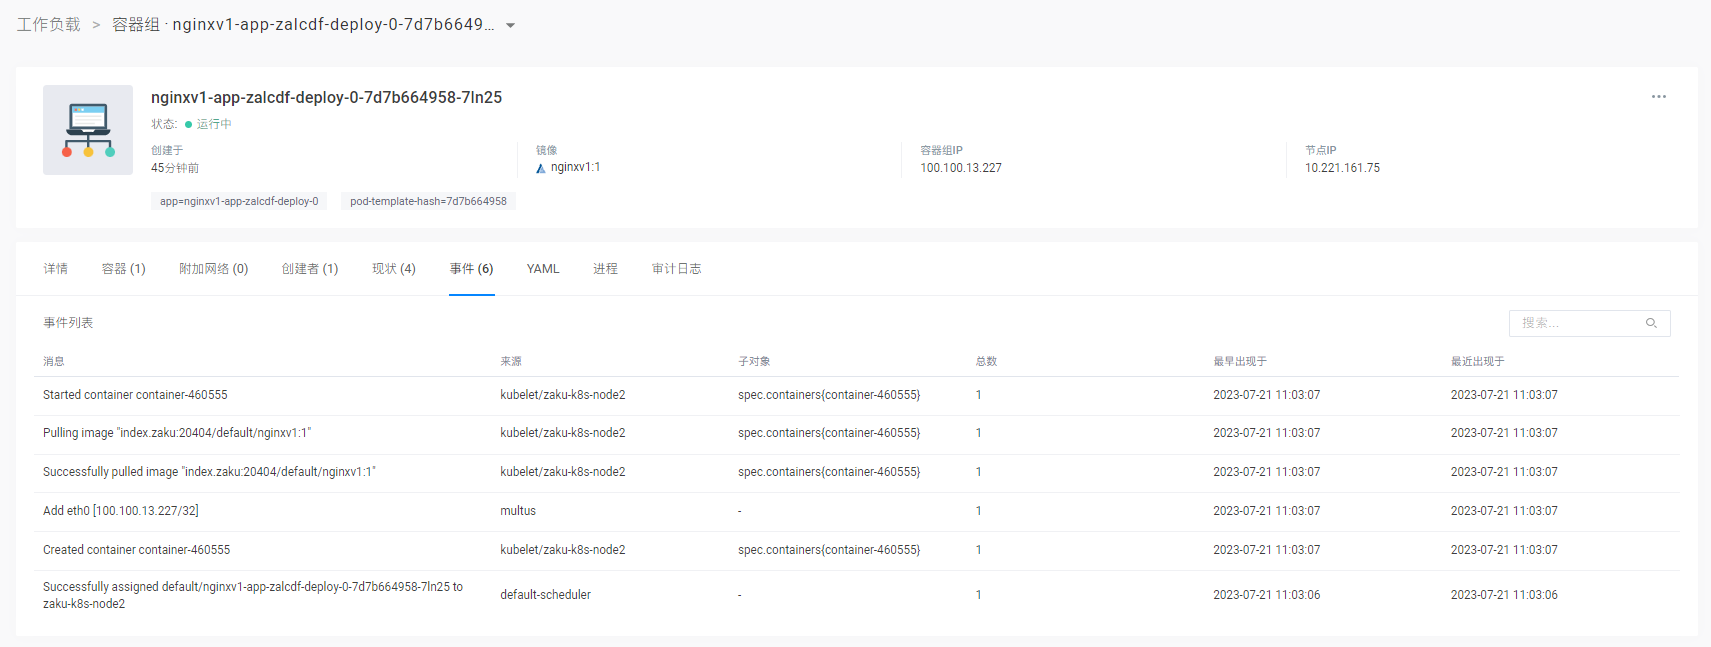The image size is (1711, 647).
Task: Expand the pod name breadcrumb dropdown
Action: 510,26
